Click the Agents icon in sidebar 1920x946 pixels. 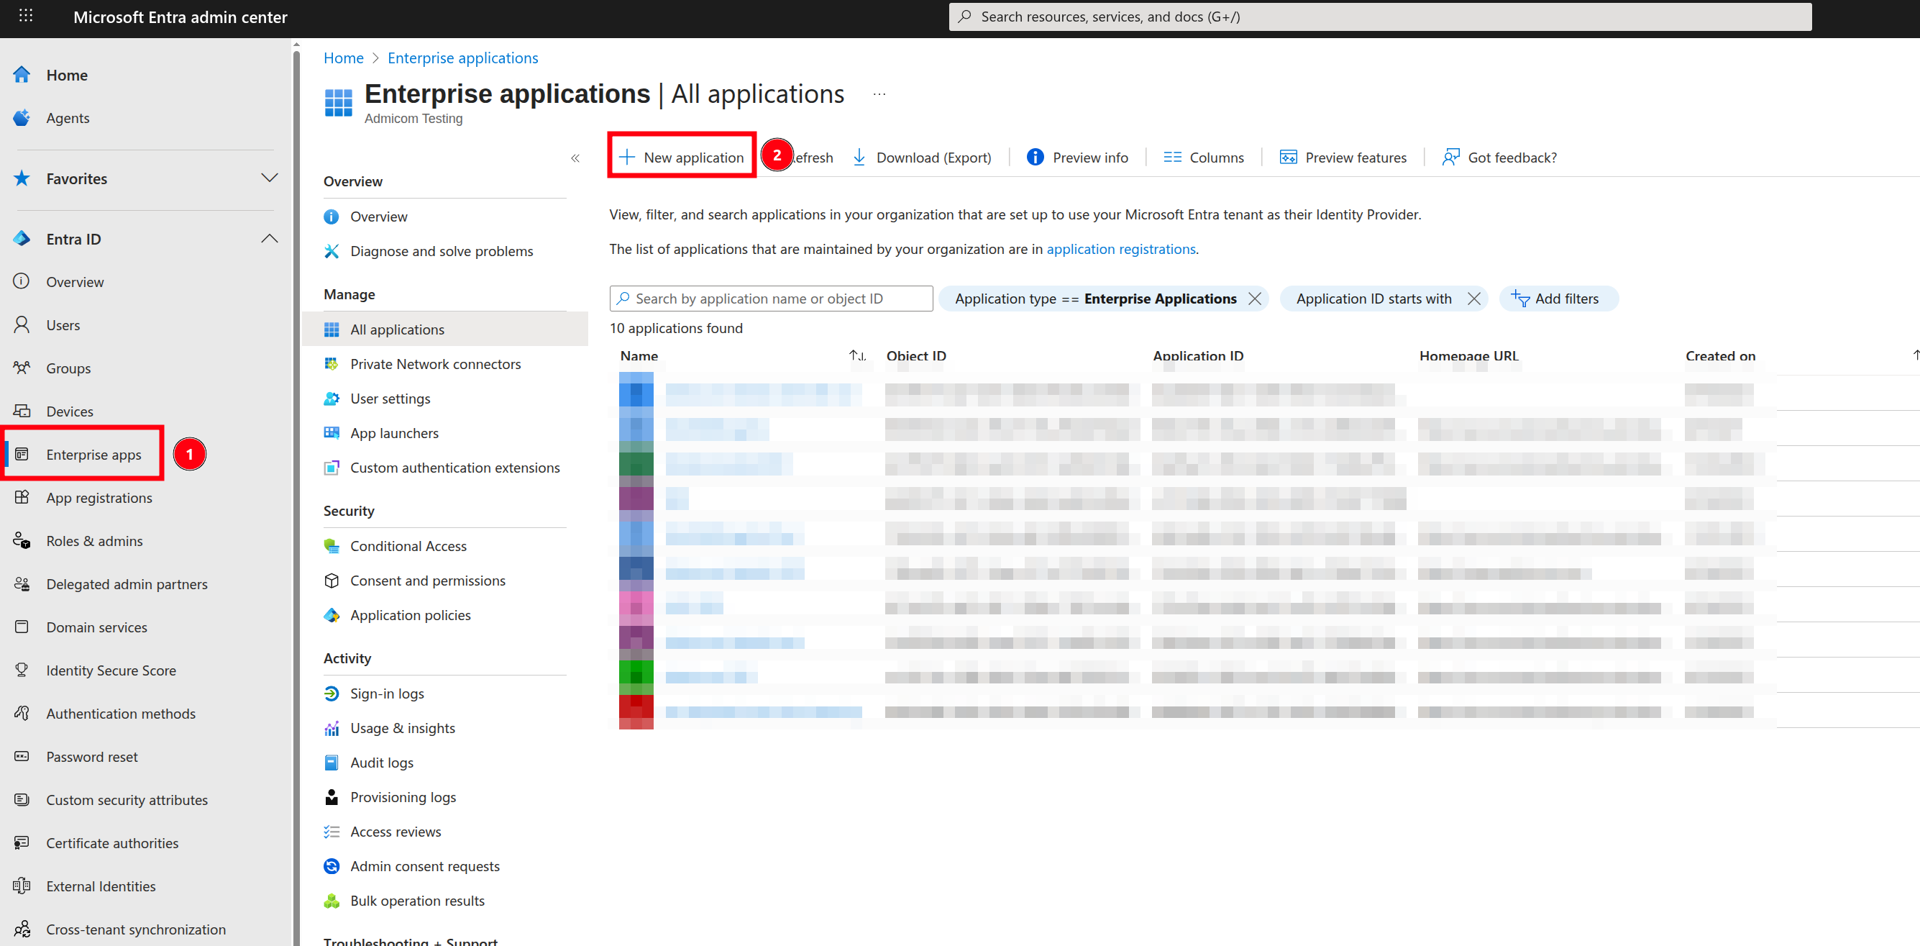pyautogui.click(x=22, y=118)
